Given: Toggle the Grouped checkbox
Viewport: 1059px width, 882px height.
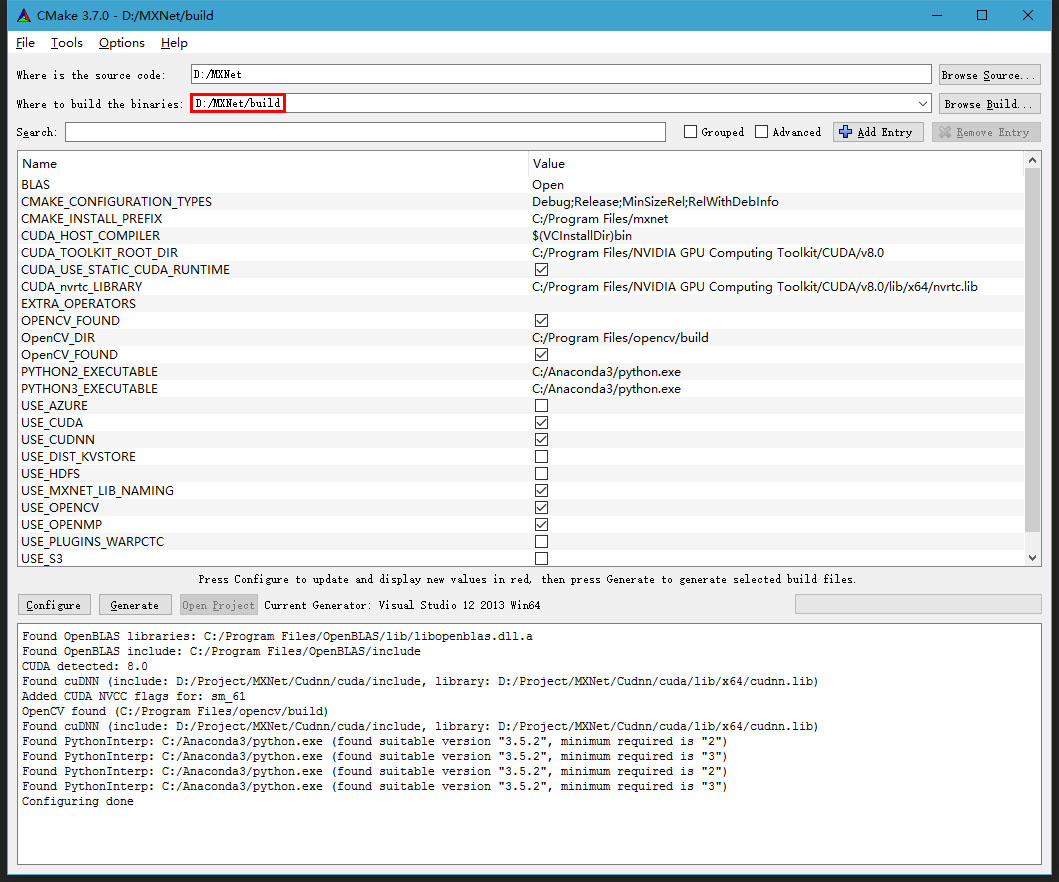Looking at the screenshot, I should point(690,132).
